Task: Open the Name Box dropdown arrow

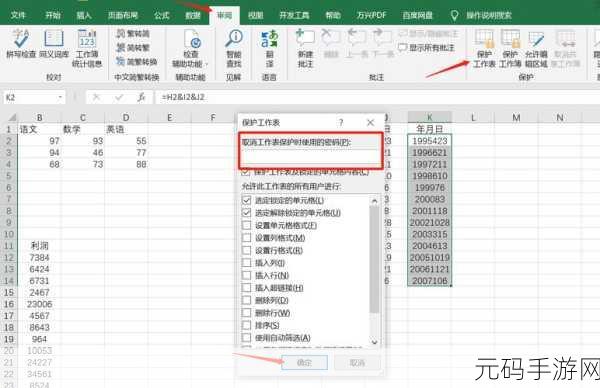Action: tap(60, 98)
